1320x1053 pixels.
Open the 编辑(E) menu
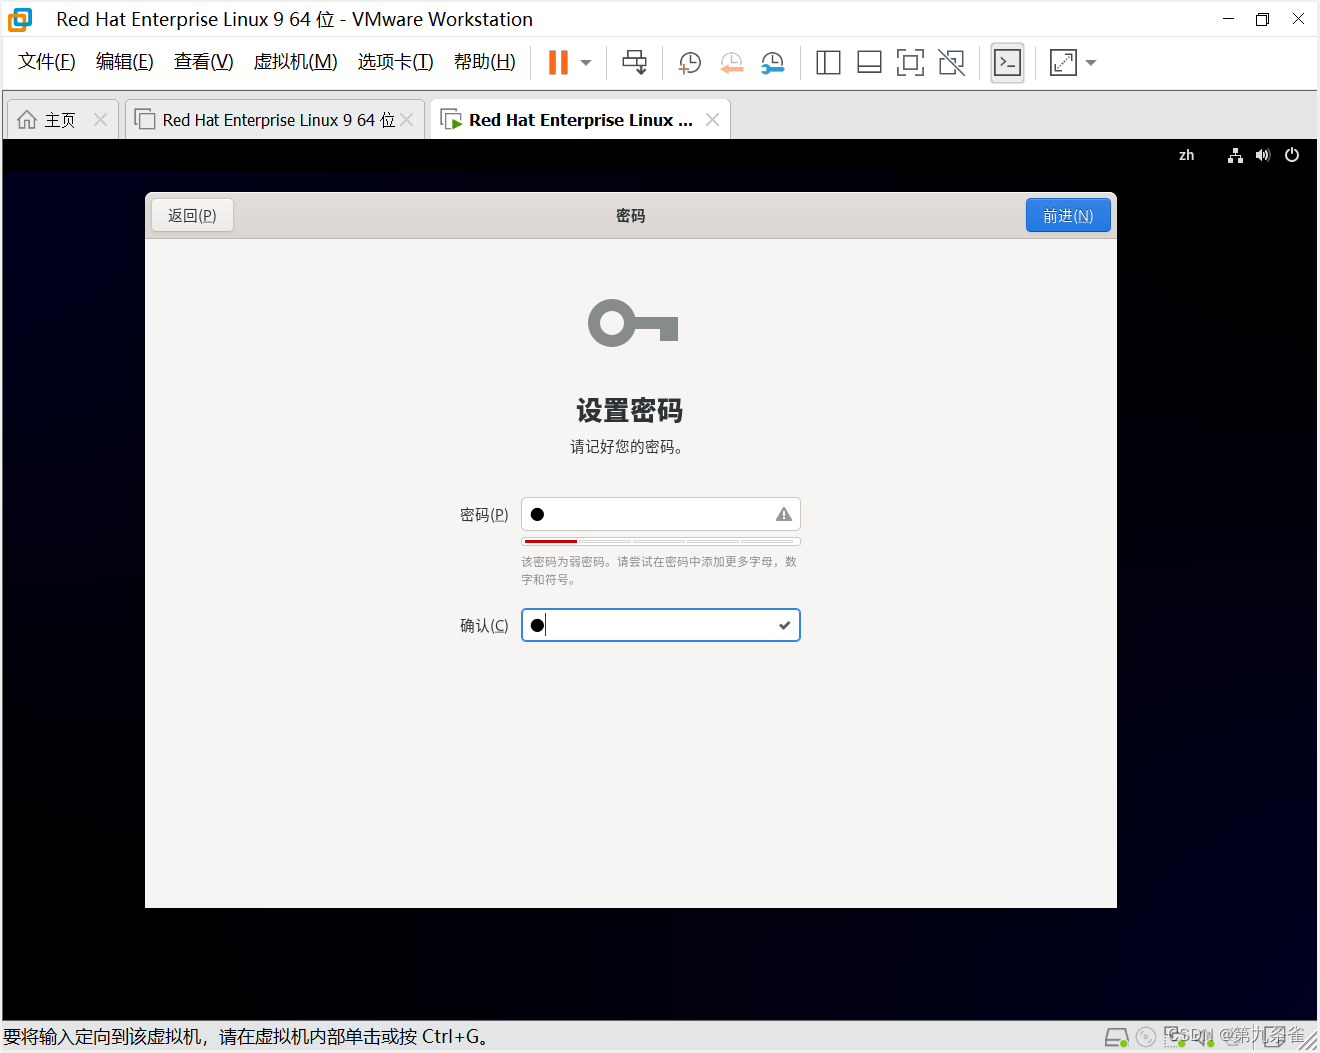125,62
